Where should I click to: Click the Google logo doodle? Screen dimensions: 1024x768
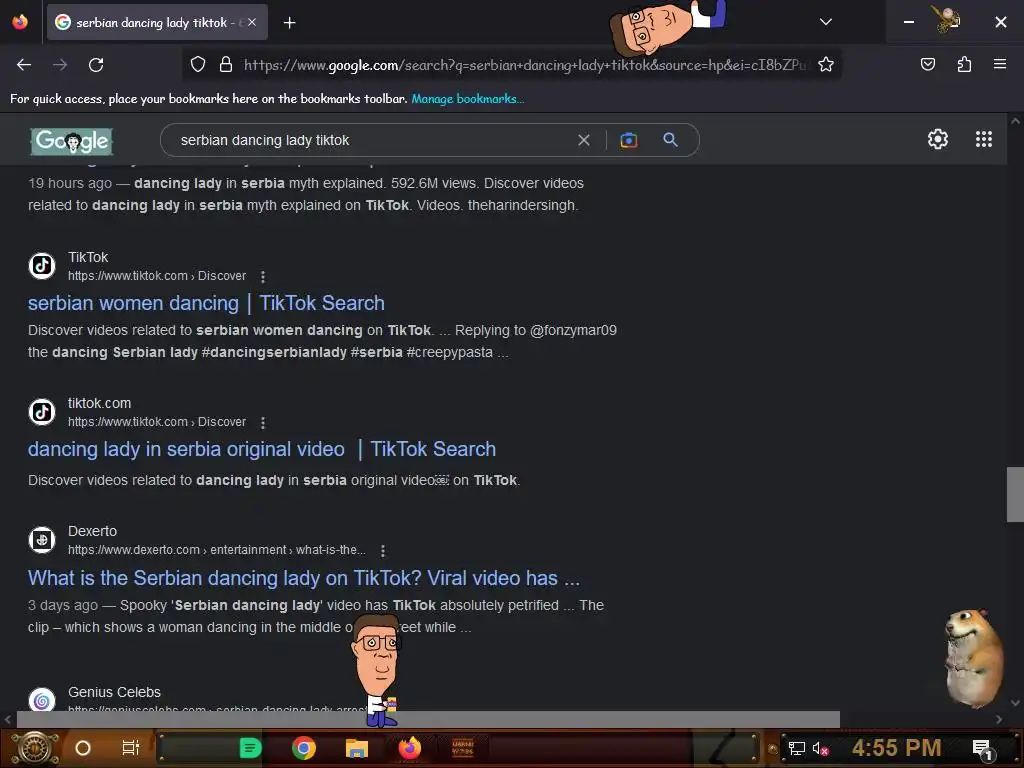72,141
